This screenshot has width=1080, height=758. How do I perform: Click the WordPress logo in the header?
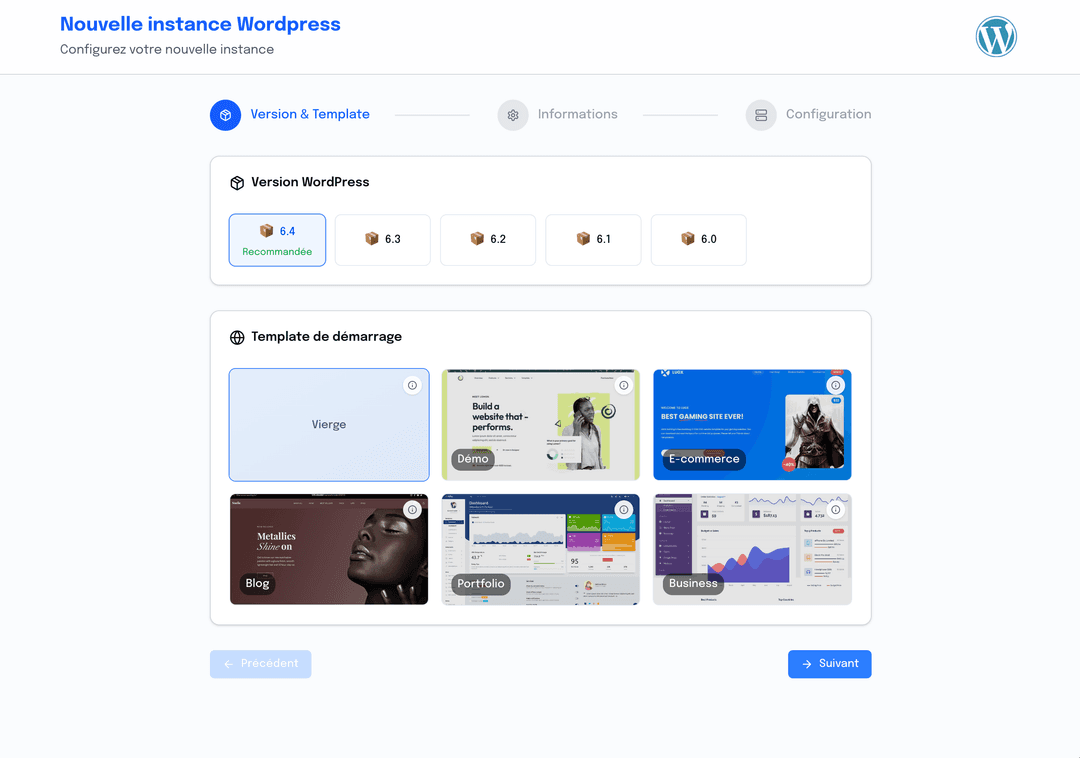tap(996, 36)
